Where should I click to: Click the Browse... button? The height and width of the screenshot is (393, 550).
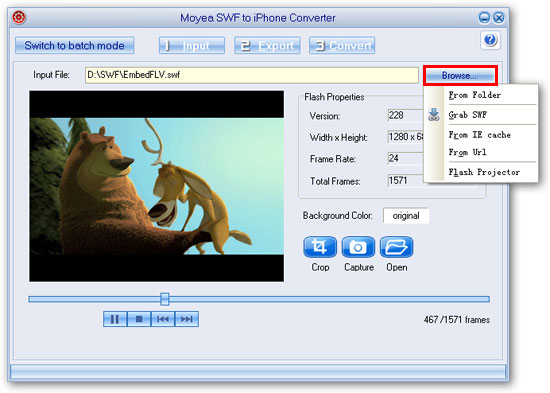click(x=460, y=75)
